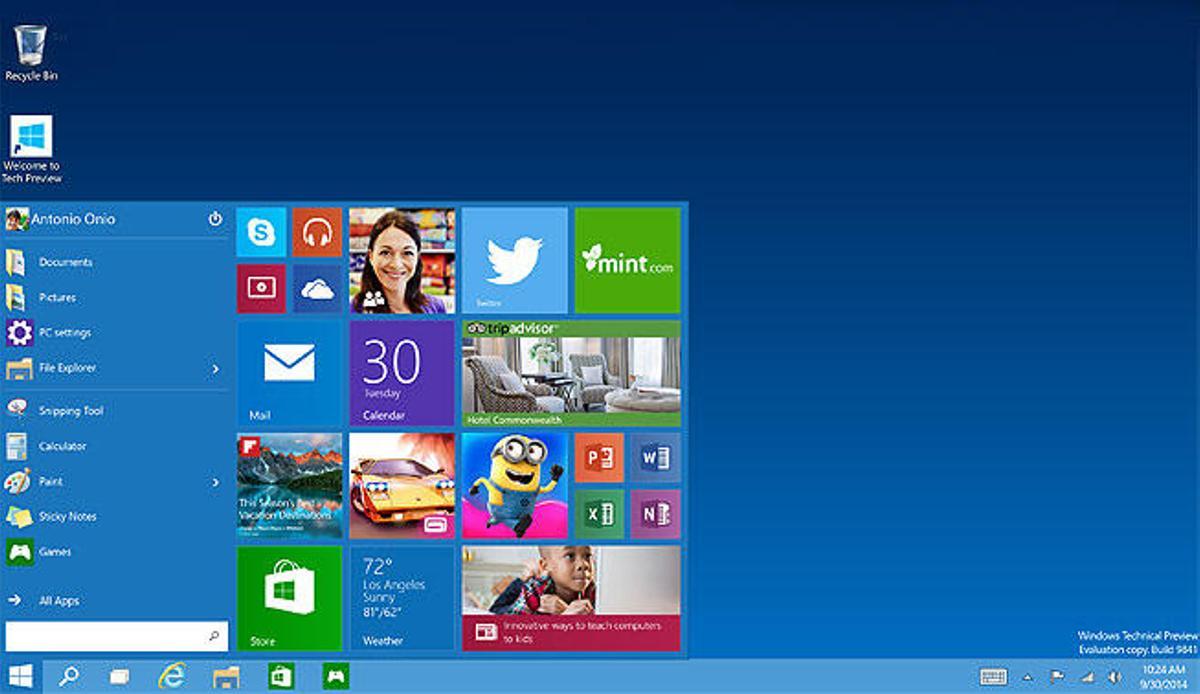Launch the PowerPoint tile
This screenshot has height=694, width=1200.
pos(599,458)
